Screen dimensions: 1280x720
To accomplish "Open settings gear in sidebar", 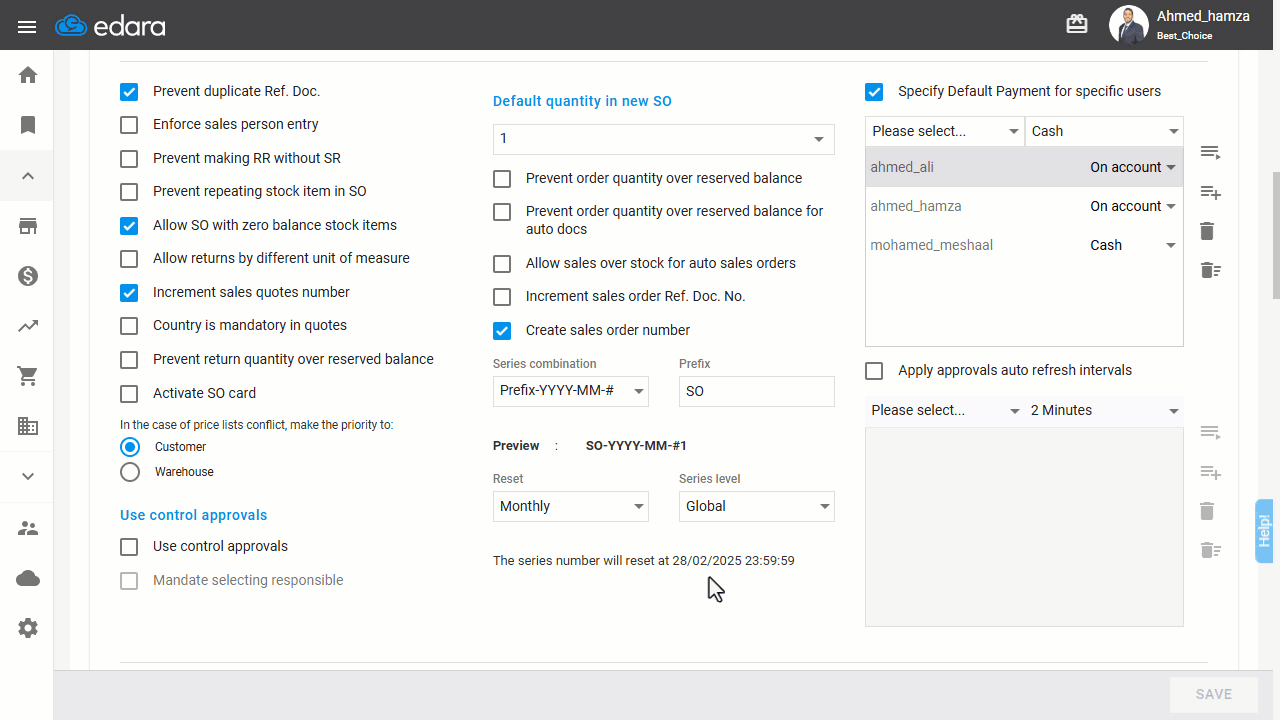I will [x=28, y=628].
